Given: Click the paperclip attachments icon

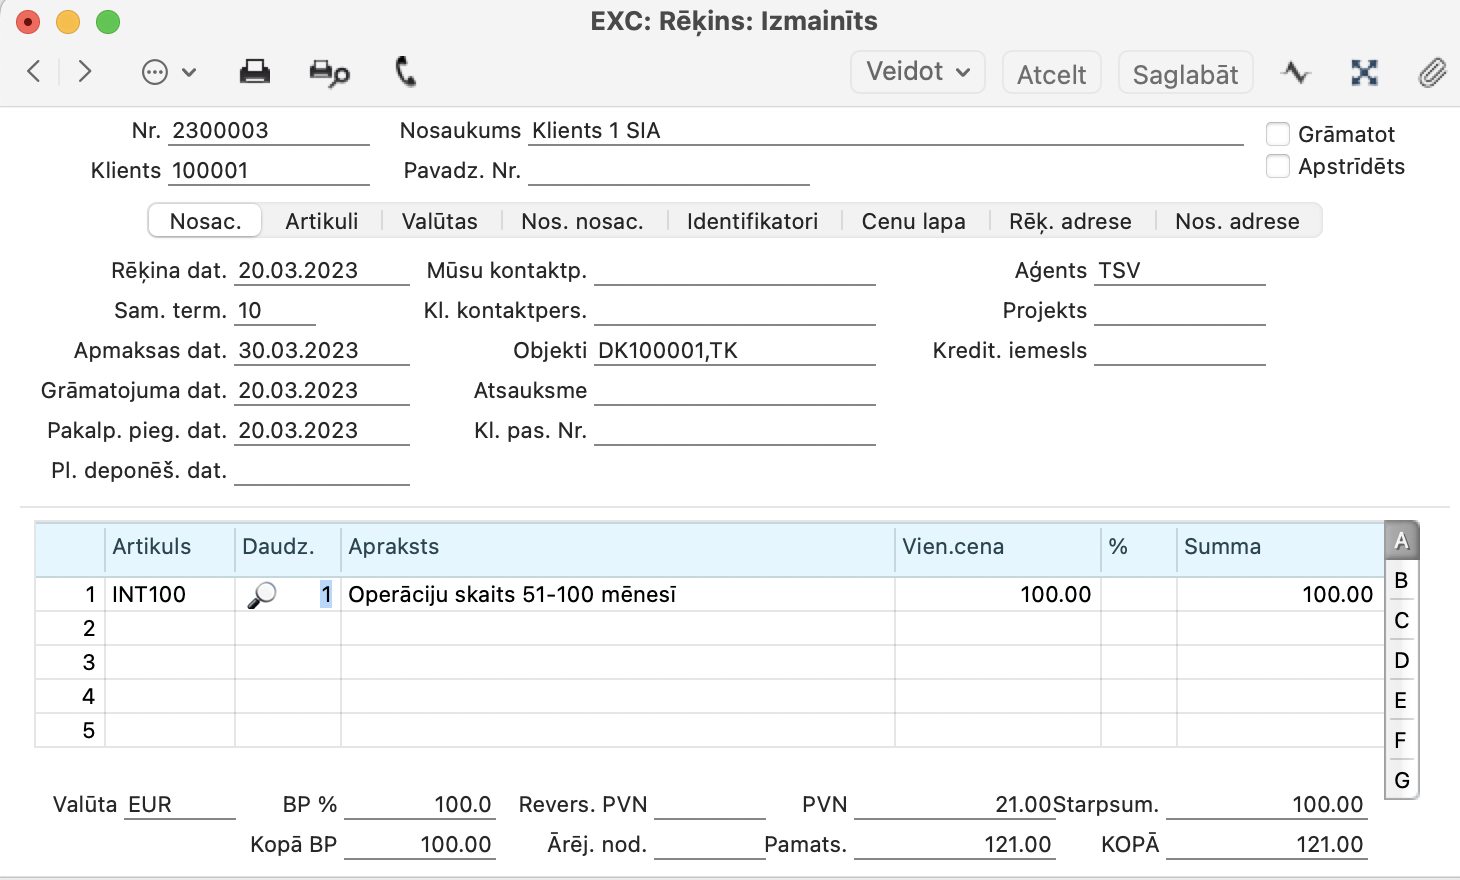Looking at the screenshot, I should (x=1432, y=73).
